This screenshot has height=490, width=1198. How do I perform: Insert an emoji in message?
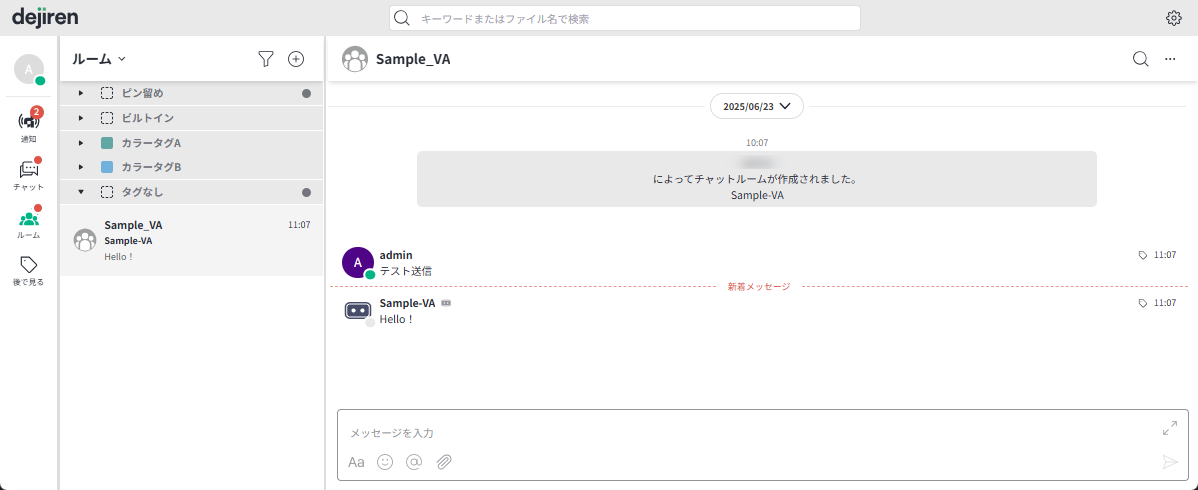(x=385, y=462)
